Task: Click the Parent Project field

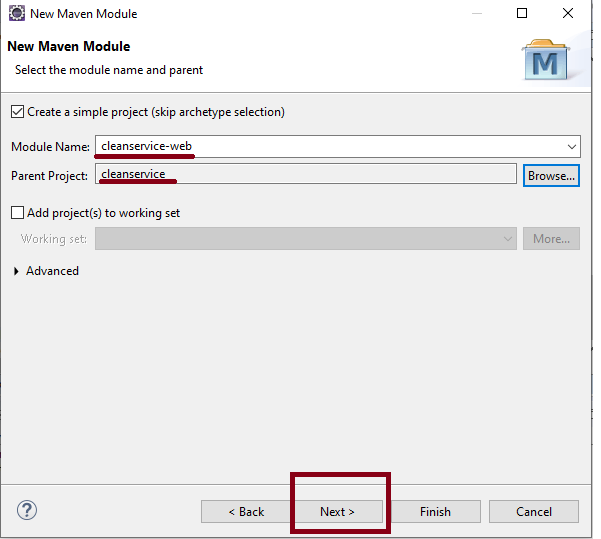Action: (x=305, y=175)
